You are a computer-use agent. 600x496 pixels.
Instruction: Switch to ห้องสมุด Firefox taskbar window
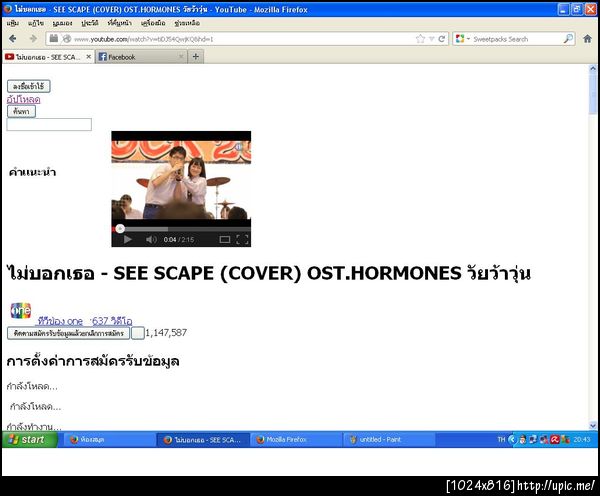point(108,440)
